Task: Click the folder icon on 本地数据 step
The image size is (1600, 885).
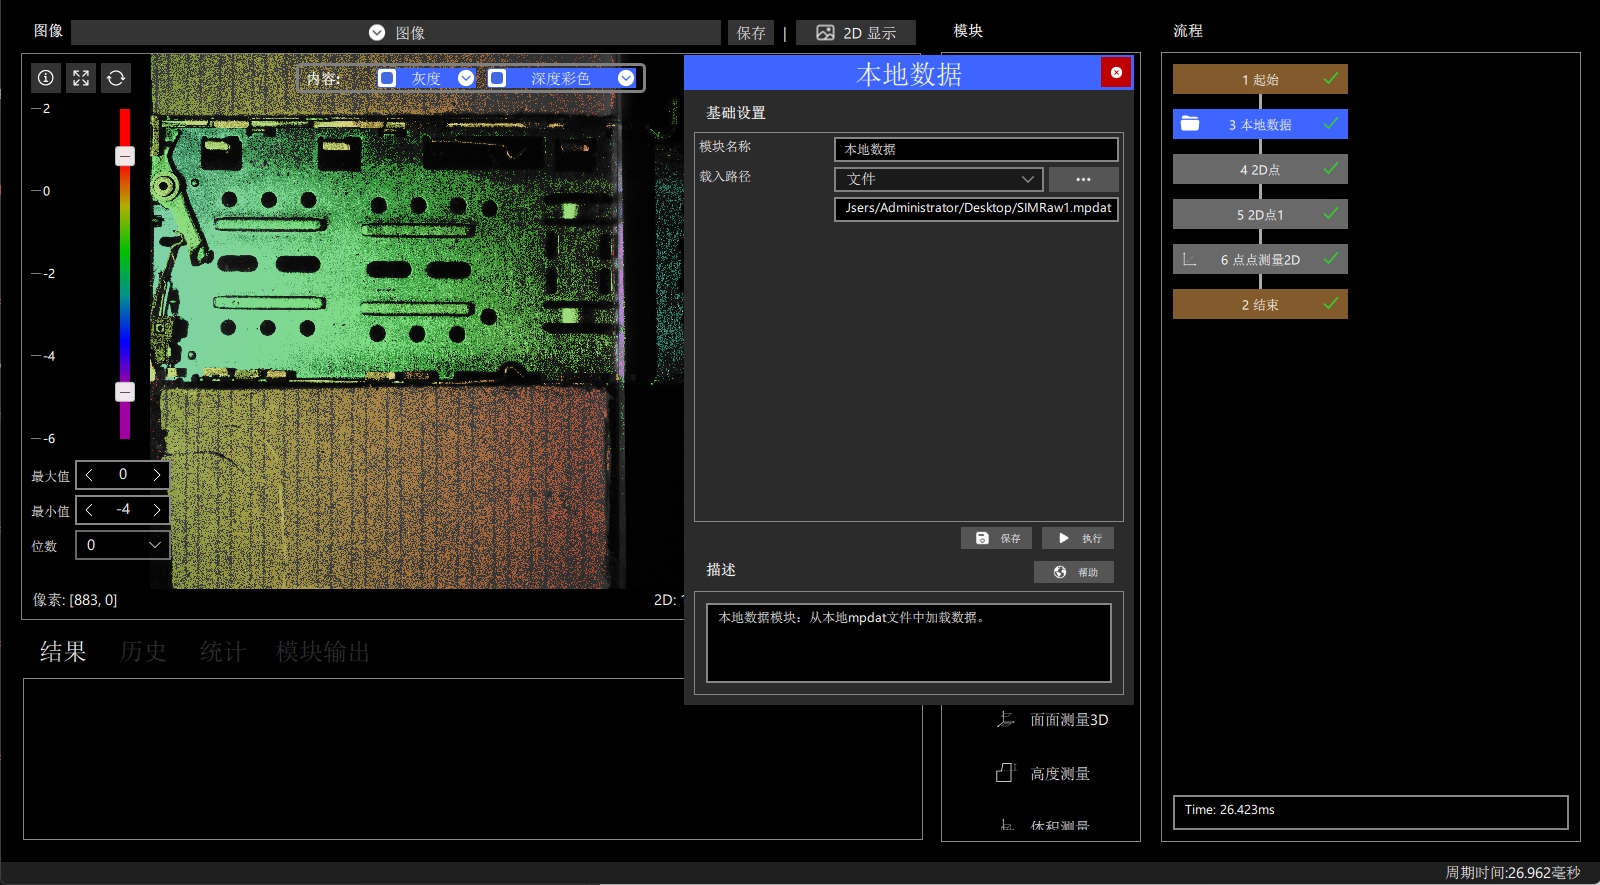Action: pos(1190,123)
